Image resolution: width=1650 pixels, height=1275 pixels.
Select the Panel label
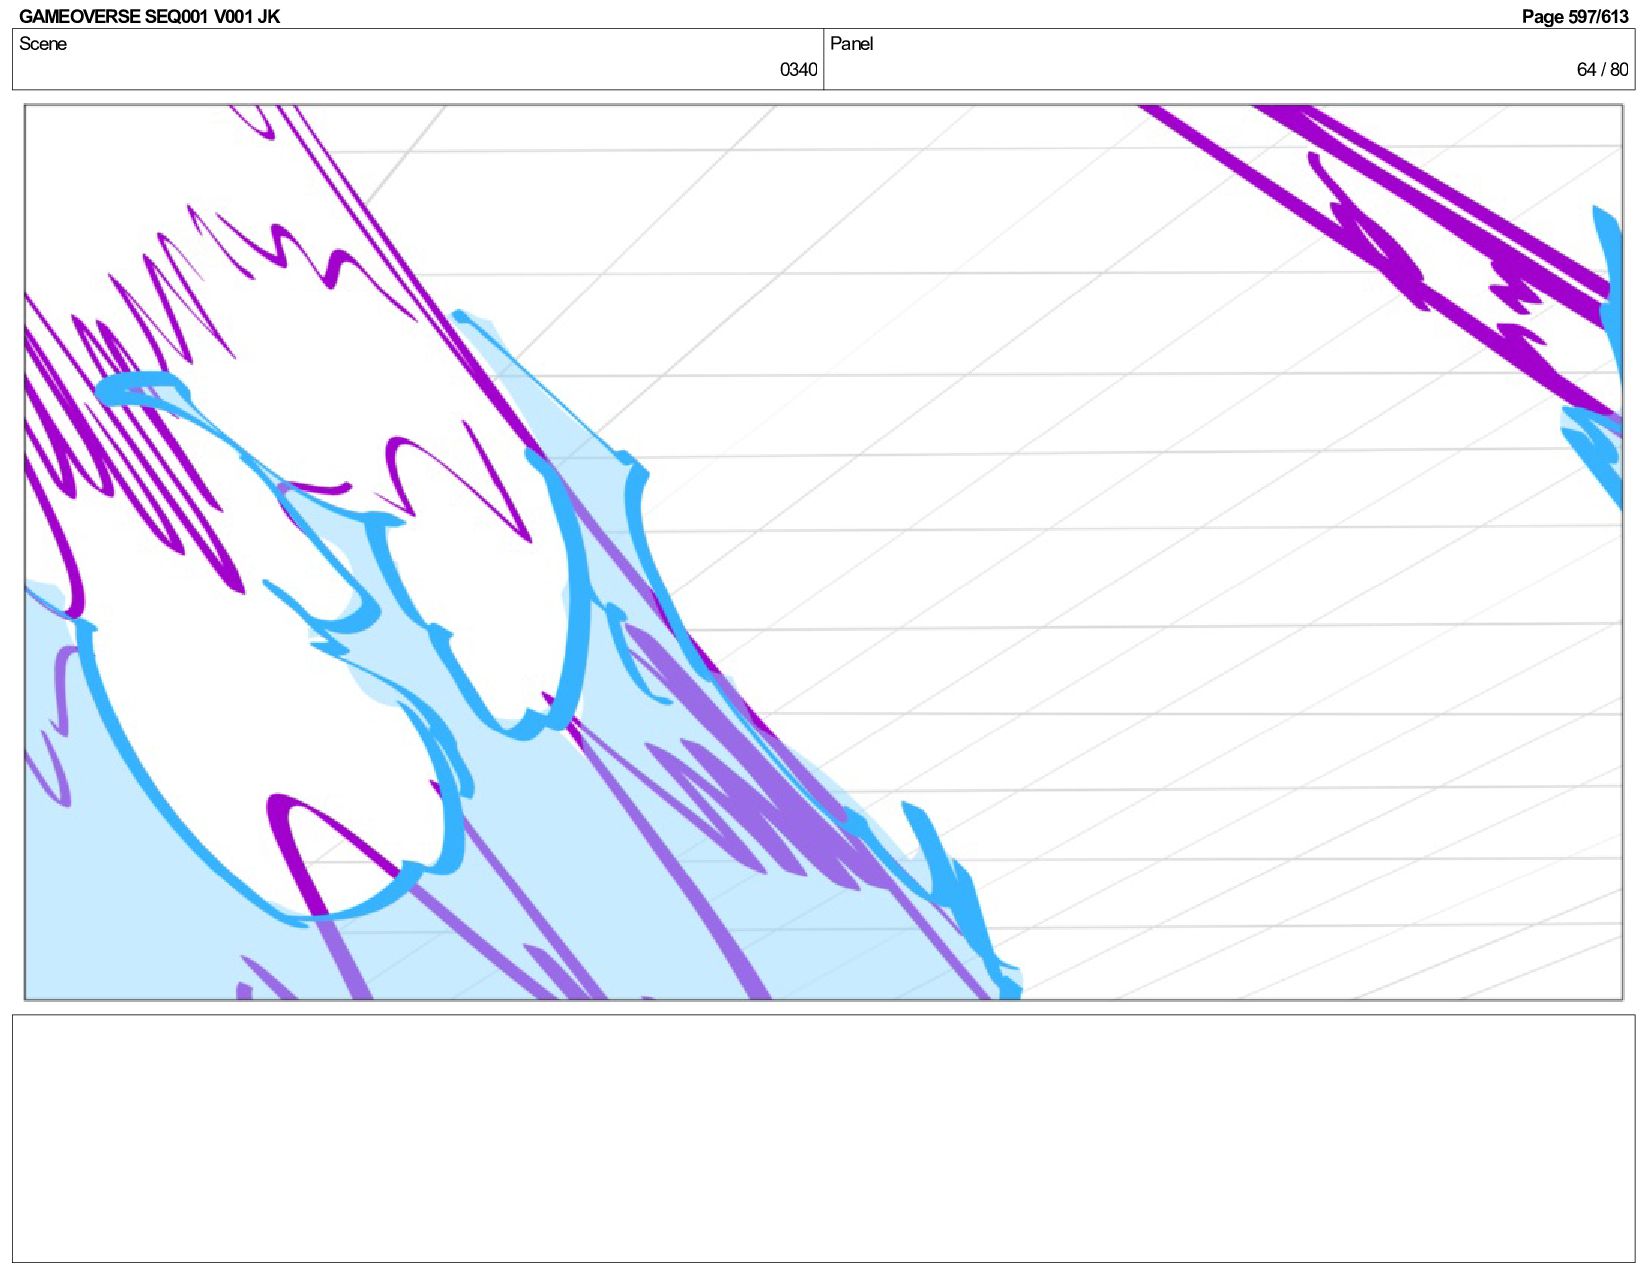tap(851, 43)
